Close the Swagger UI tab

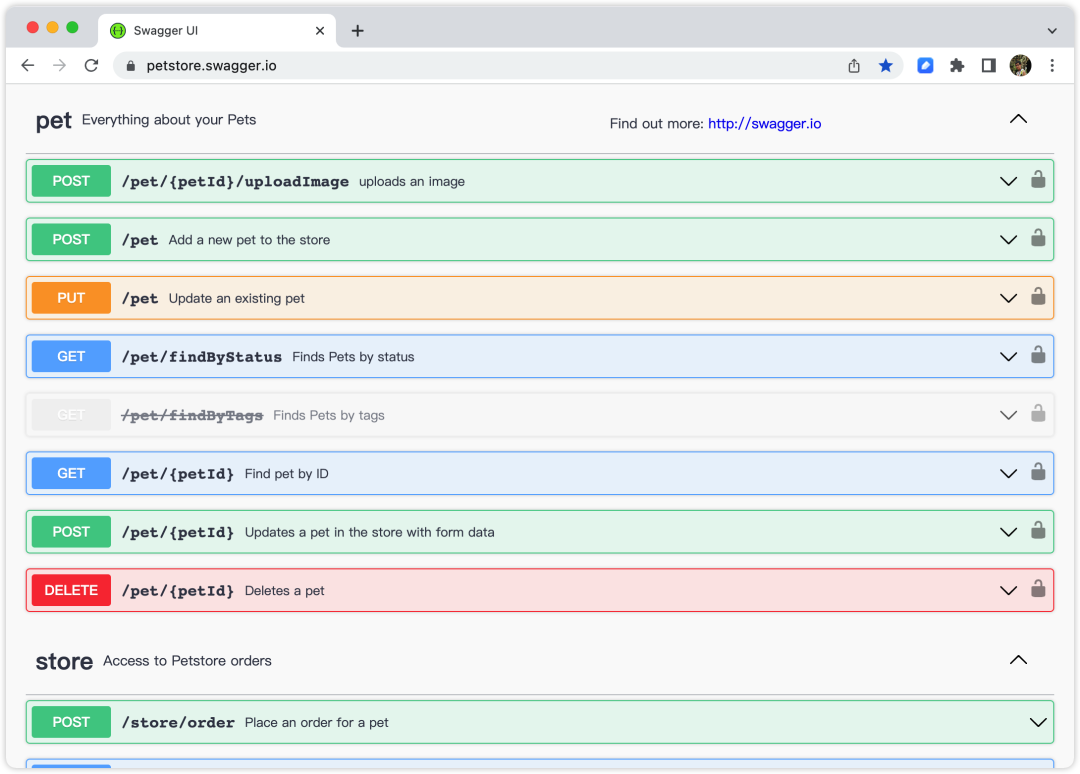320,30
